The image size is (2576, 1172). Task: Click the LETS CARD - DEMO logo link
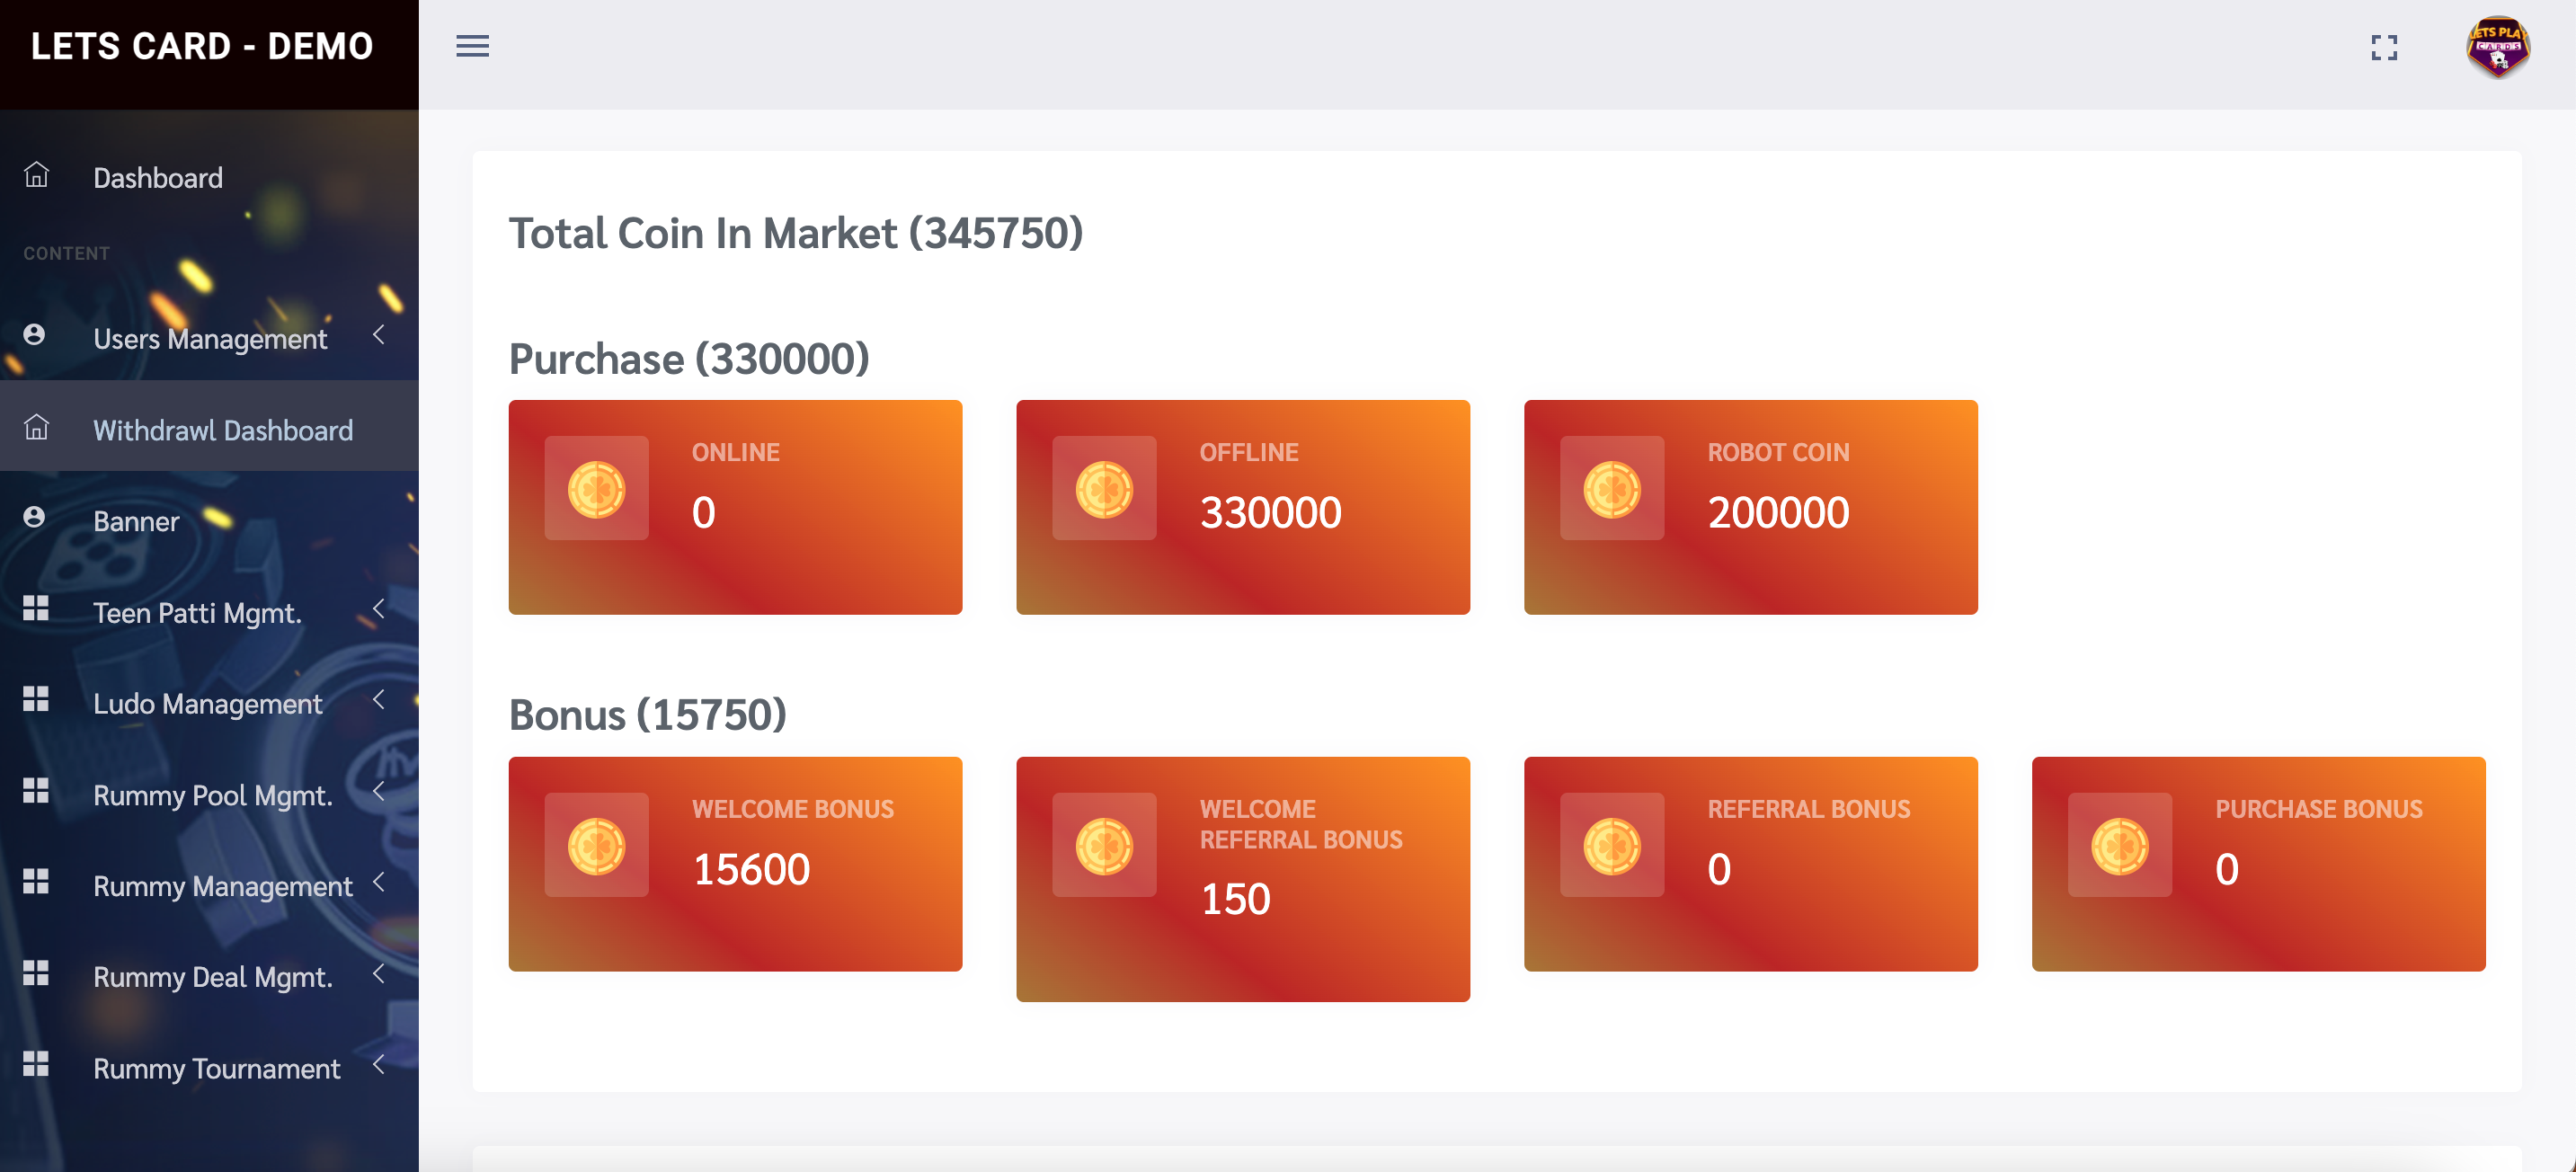point(202,46)
